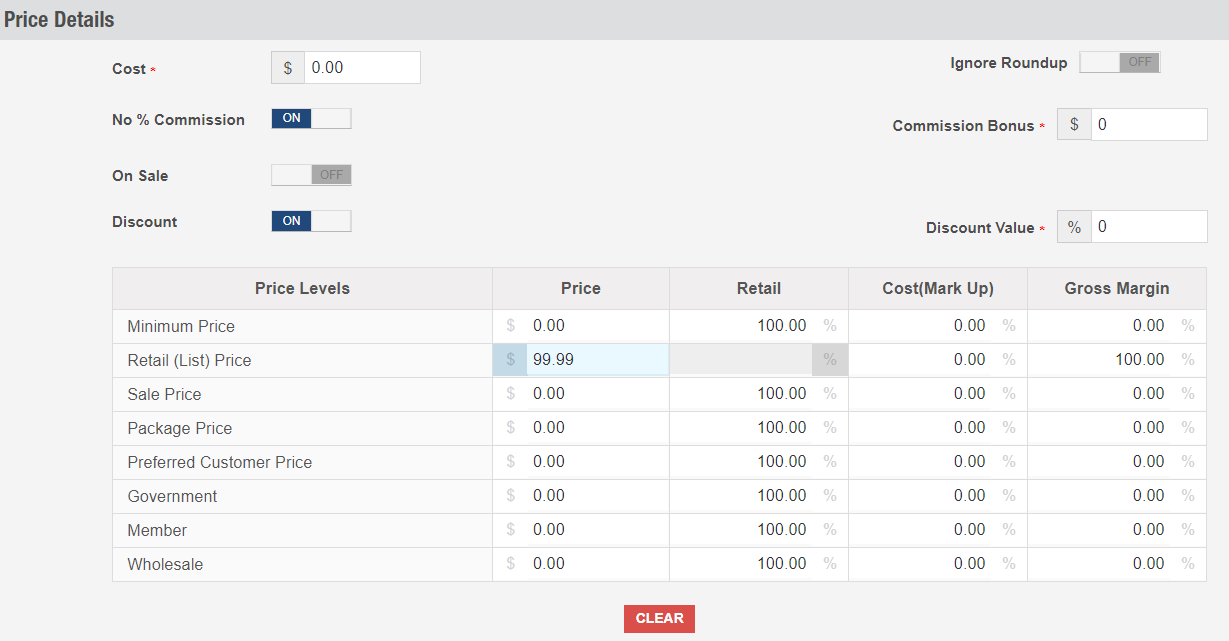Click the dollar icon next to Commission Bonus
Screen dimensions: 1229x641
point(1074,125)
